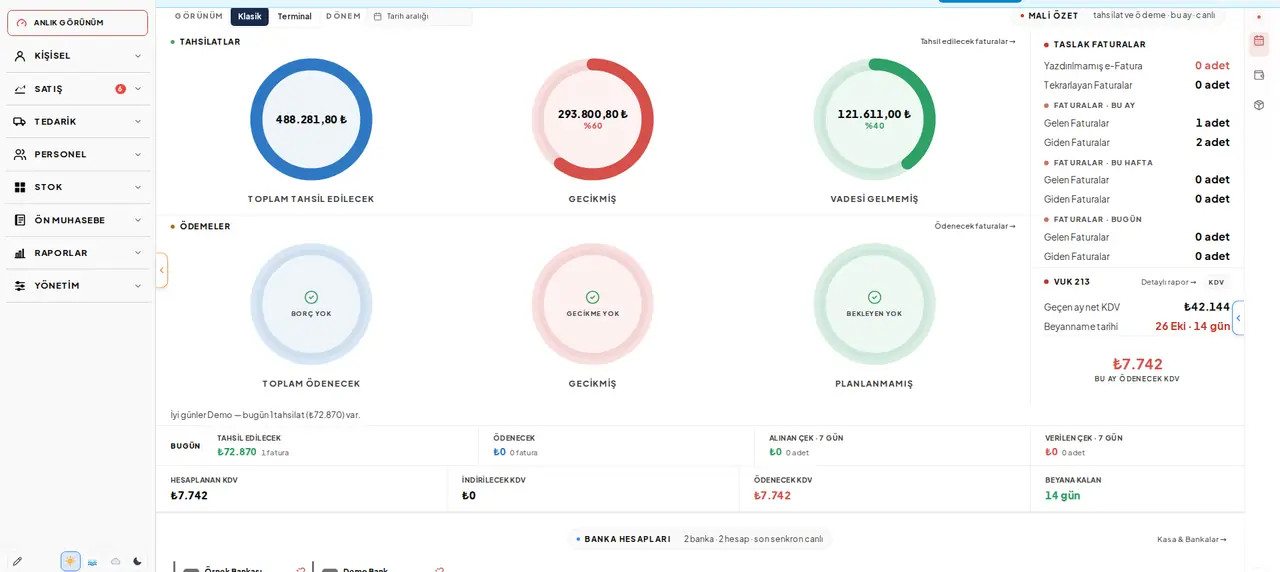The height and width of the screenshot is (572, 1280).
Task: Click the Vadesi Gelmemiş green progress ring
Action: 874,119
